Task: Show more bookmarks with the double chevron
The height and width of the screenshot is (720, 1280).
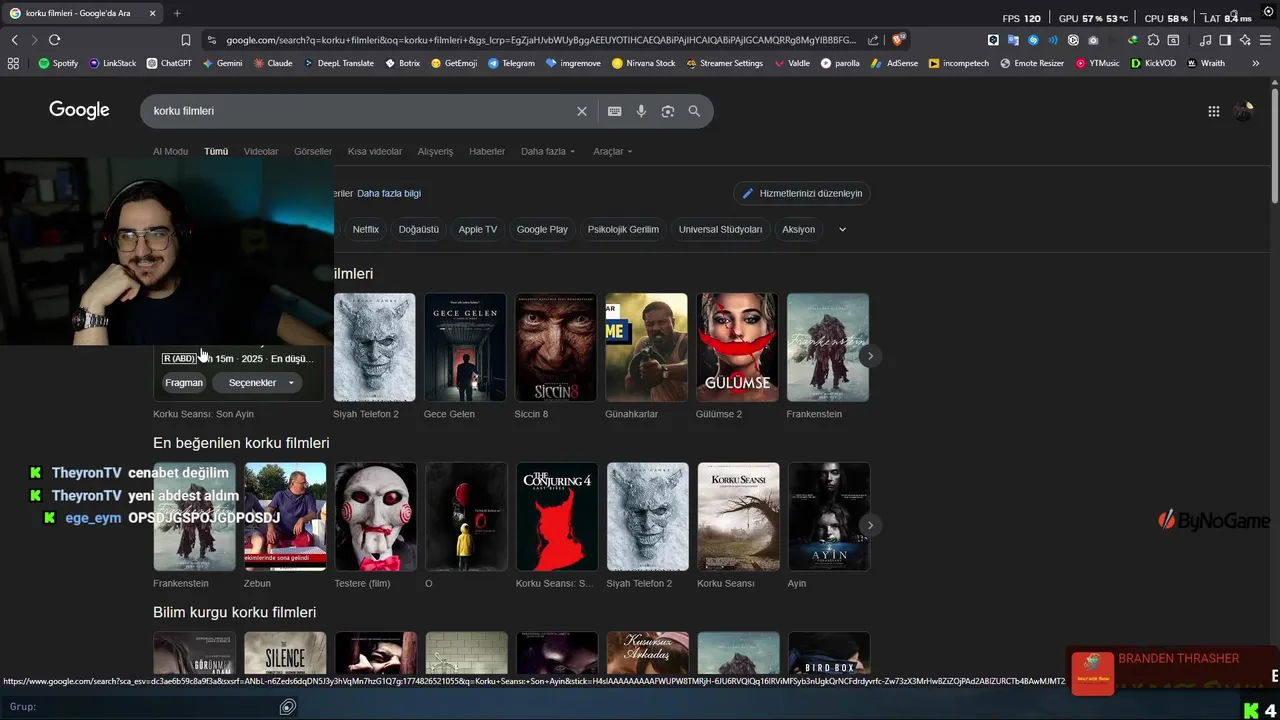Action: pyautogui.click(x=1255, y=63)
